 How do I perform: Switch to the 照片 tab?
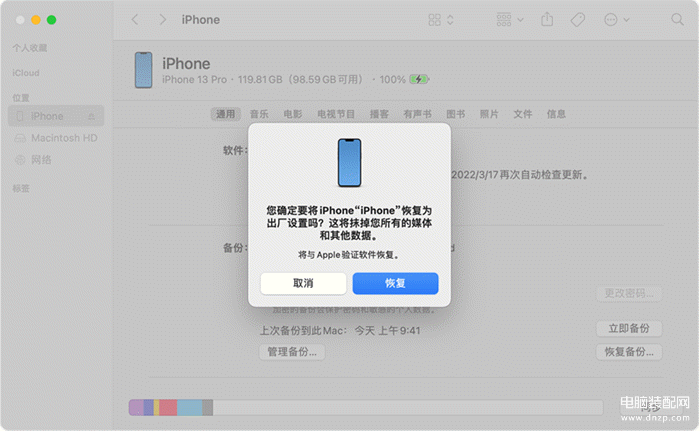489,114
